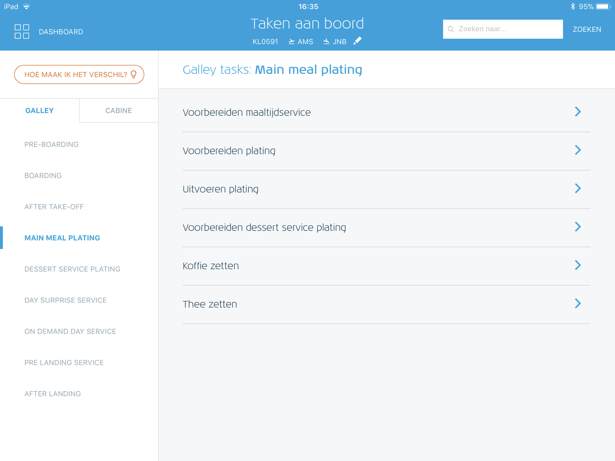Select Dessert Service Plating in sidebar
Viewport: 615px width, 461px height.
(73, 269)
